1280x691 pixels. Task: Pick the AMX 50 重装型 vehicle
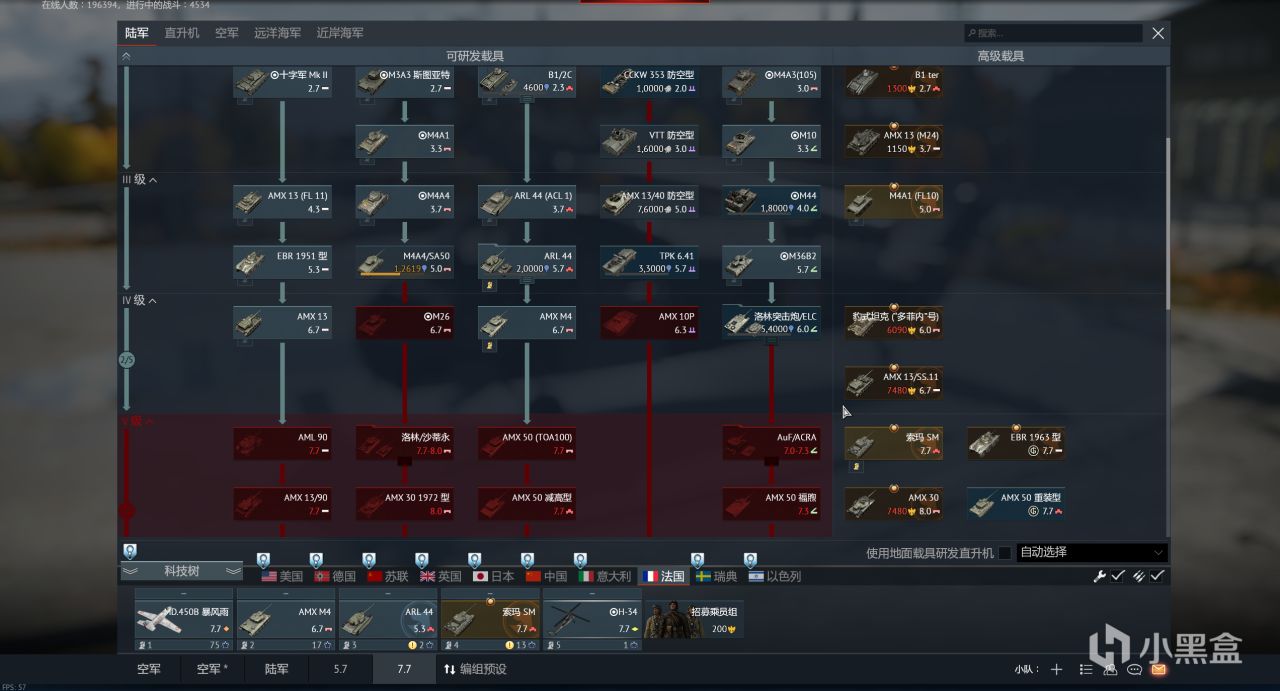[1015, 504]
